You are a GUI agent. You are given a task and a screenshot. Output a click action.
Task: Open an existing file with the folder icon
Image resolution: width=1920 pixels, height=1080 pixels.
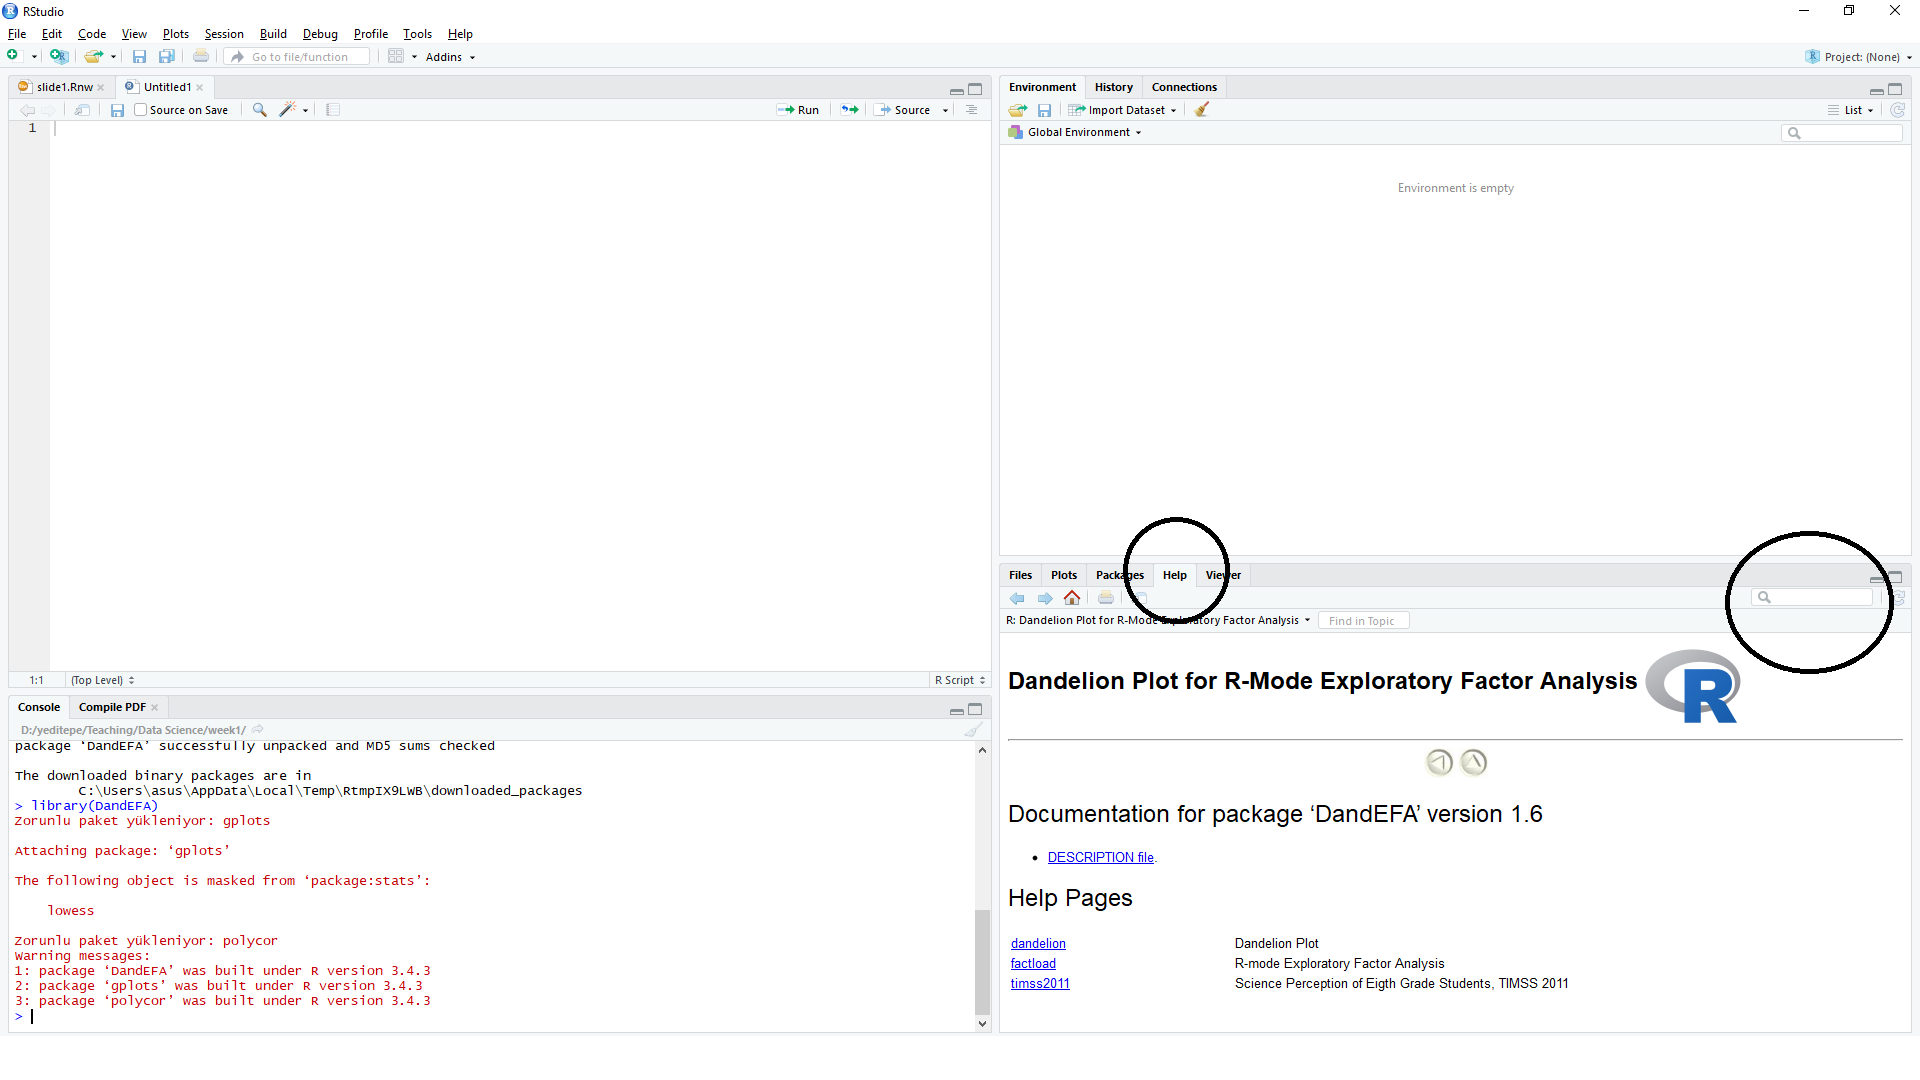pos(93,56)
